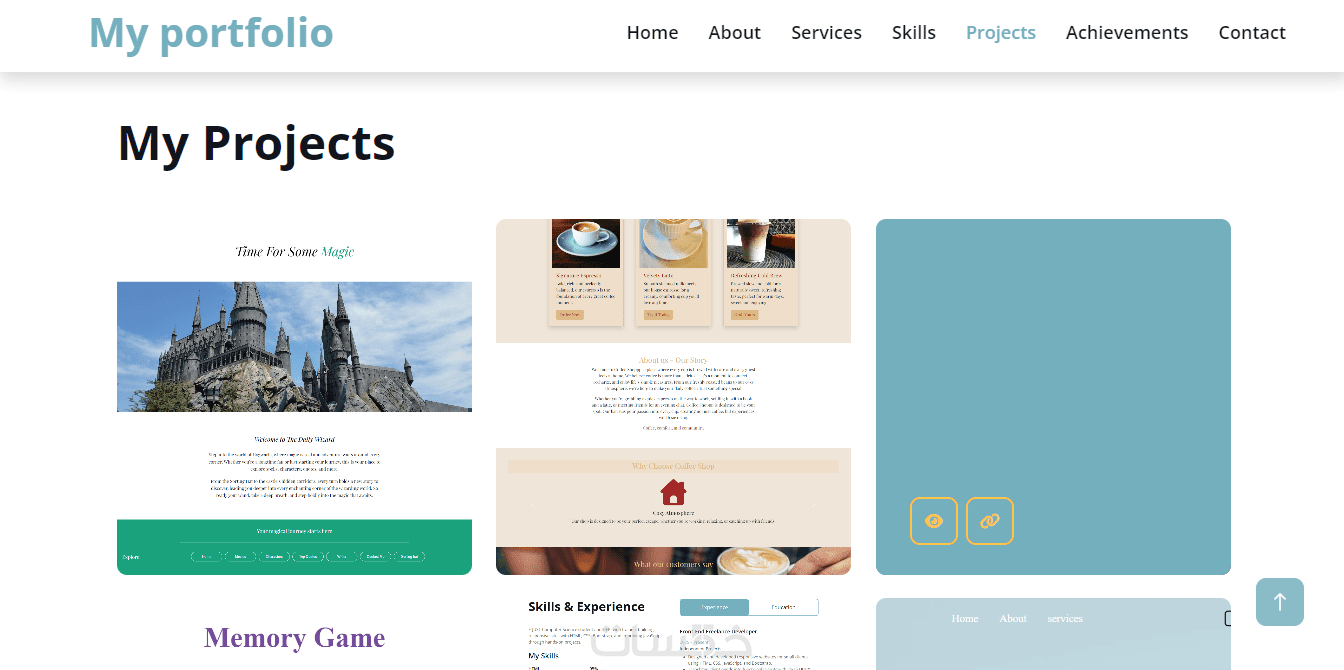Click the Experience tab in the skills preview

(x=714, y=607)
